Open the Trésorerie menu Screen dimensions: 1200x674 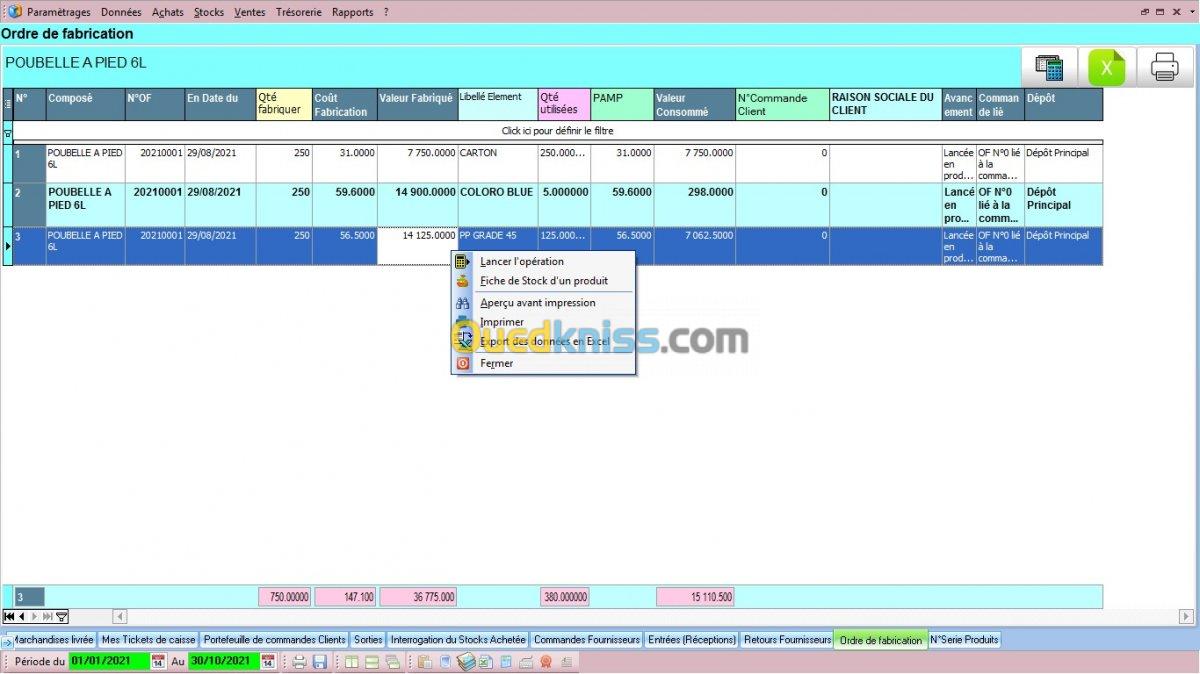298,12
